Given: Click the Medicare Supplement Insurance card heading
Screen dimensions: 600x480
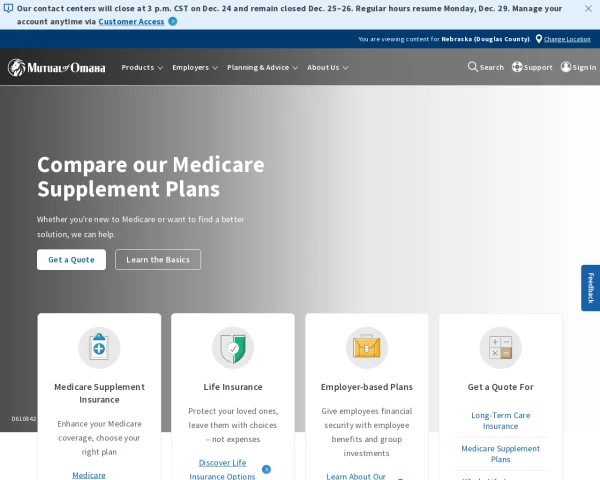Looking at the screenshot, I should pos(99,393).
